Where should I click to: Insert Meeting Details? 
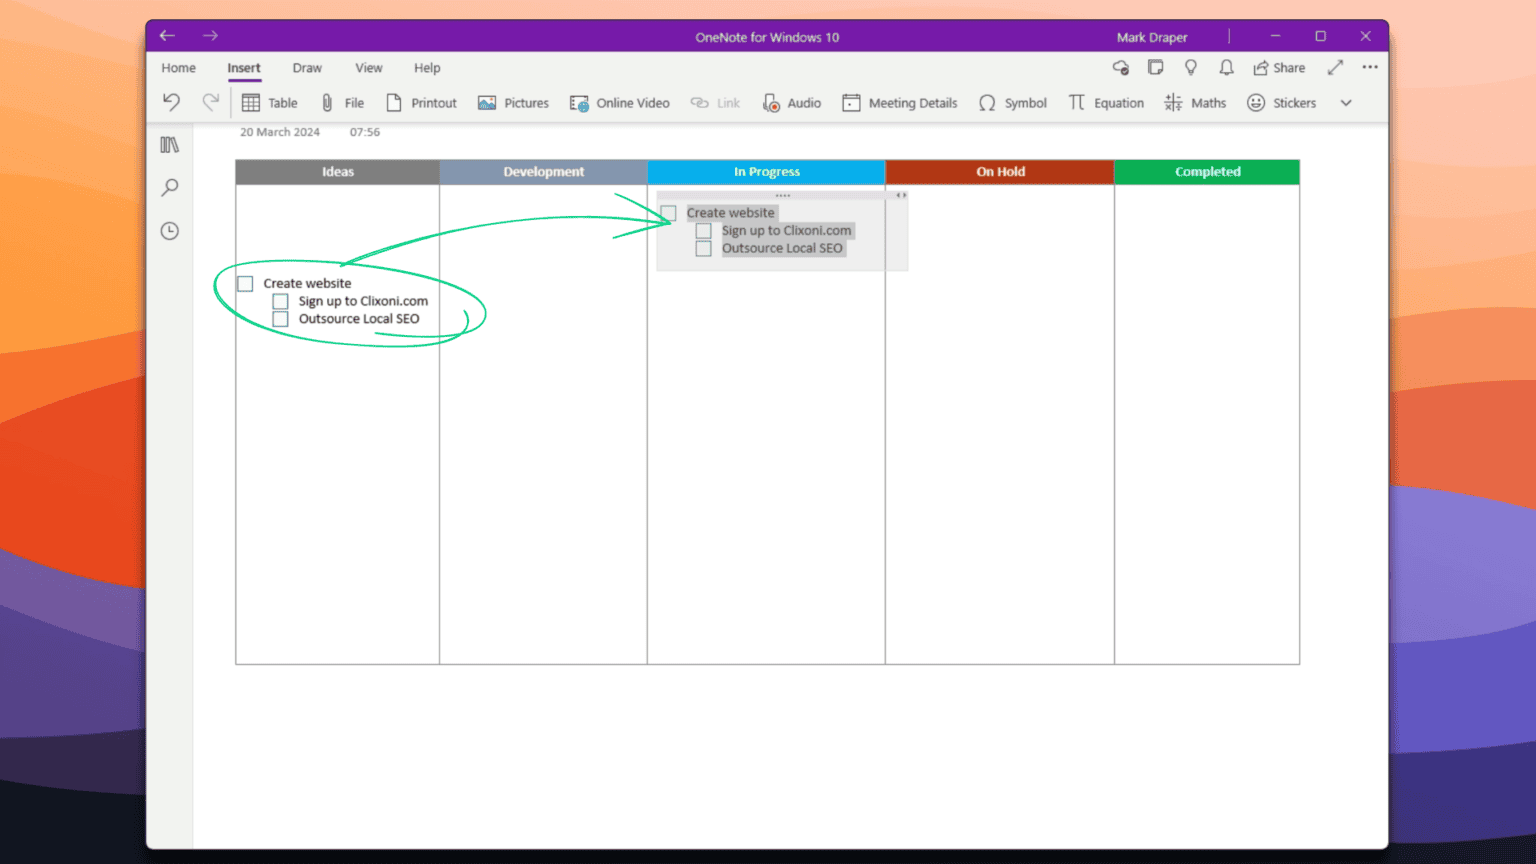click(899, 103)
